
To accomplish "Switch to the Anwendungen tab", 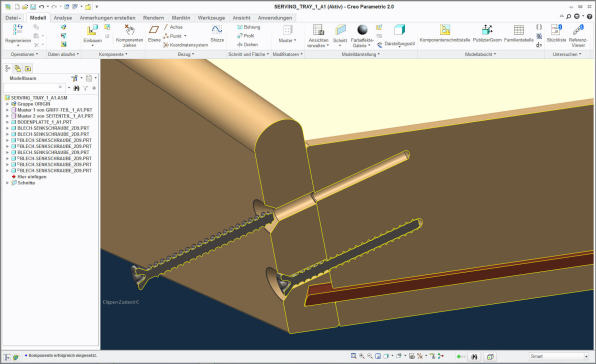I will (x=275, y=18).
